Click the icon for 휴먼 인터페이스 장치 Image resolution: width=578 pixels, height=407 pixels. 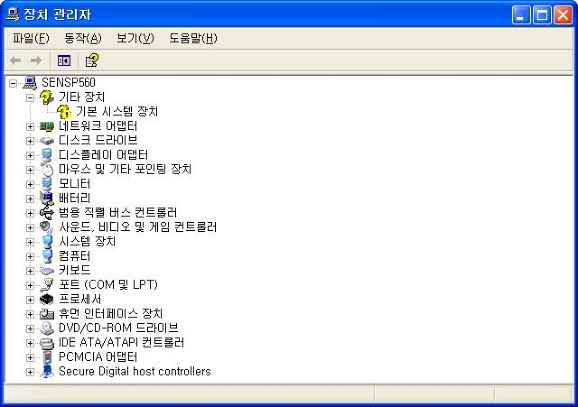[x=47, y=314]
